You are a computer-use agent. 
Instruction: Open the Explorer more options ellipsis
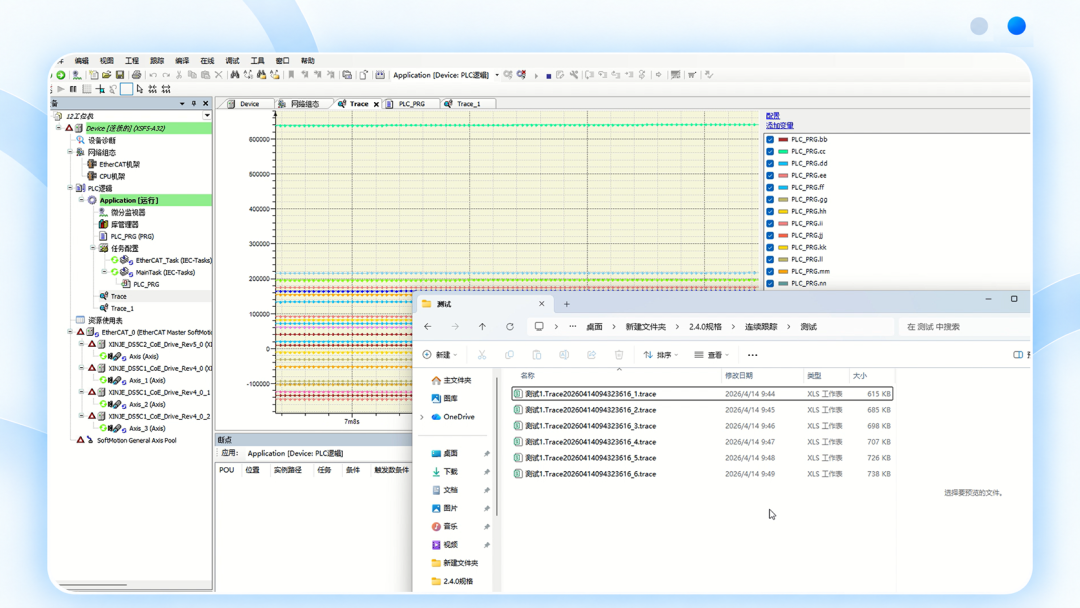[752, 355]
